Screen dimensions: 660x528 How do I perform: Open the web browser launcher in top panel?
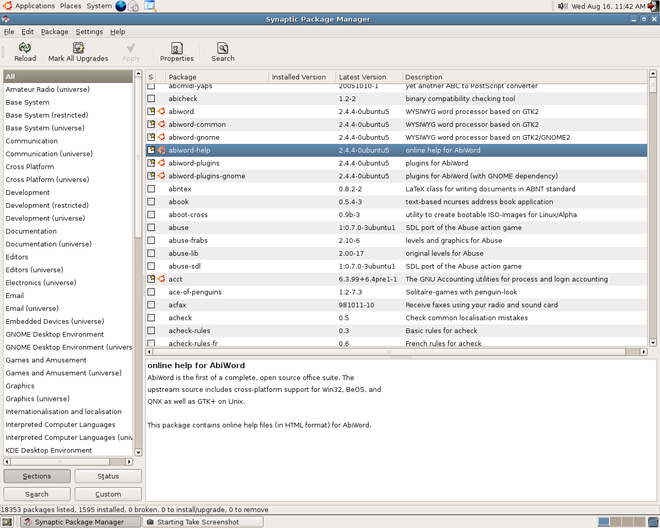[120, 6]
